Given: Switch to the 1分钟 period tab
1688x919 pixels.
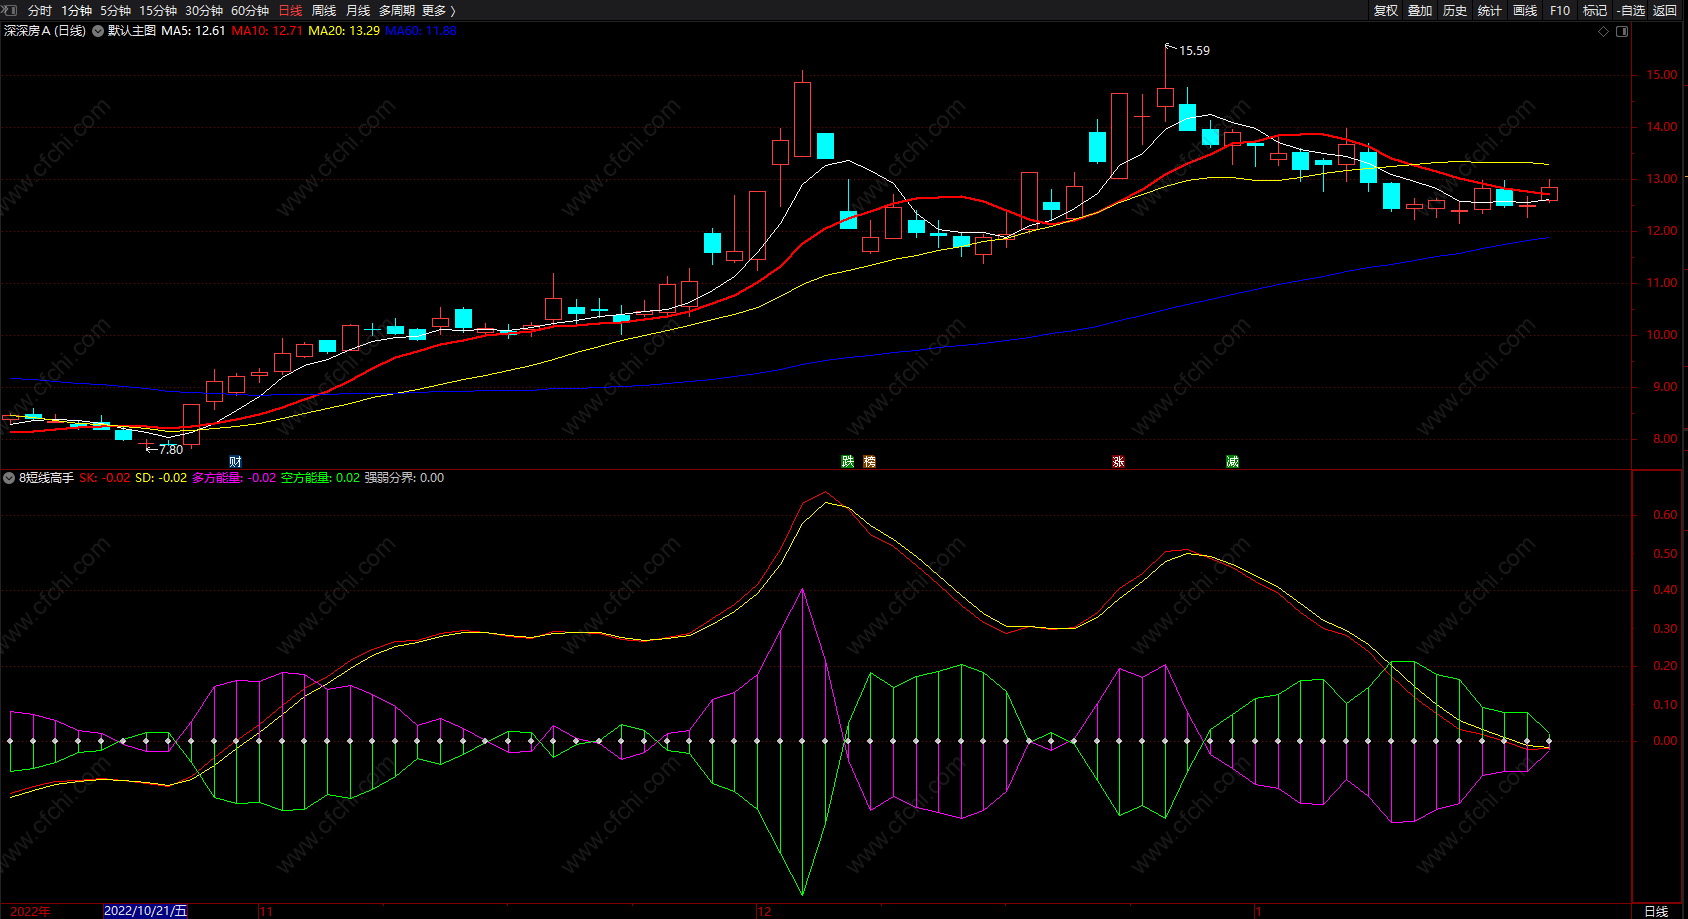Looking at the screenshot, I should pos(76,10).
